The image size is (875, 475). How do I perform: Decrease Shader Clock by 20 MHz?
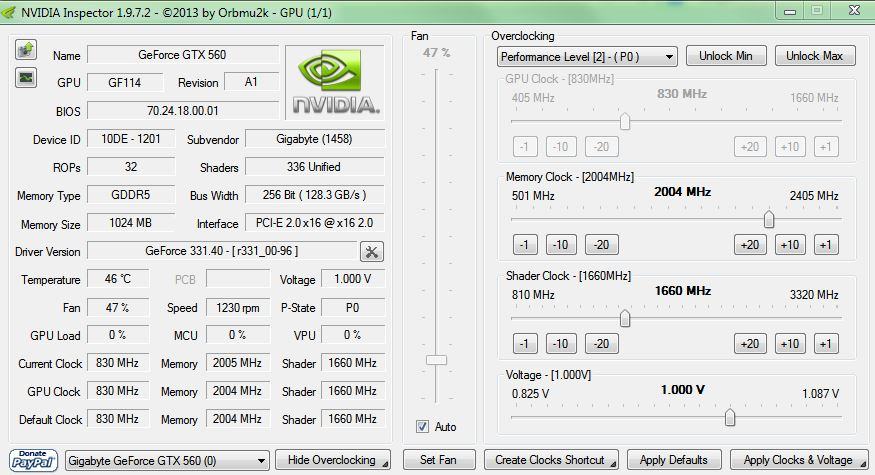click(x=601, y=343)
